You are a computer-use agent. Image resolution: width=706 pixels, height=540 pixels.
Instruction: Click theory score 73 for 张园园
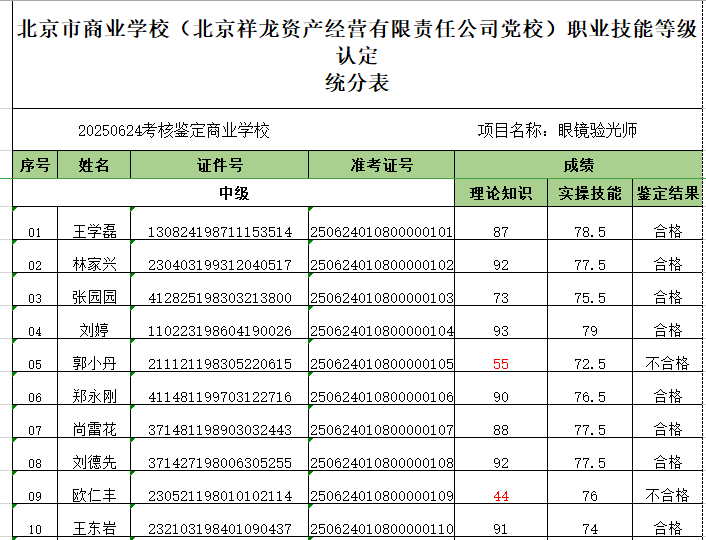(501, 298)
